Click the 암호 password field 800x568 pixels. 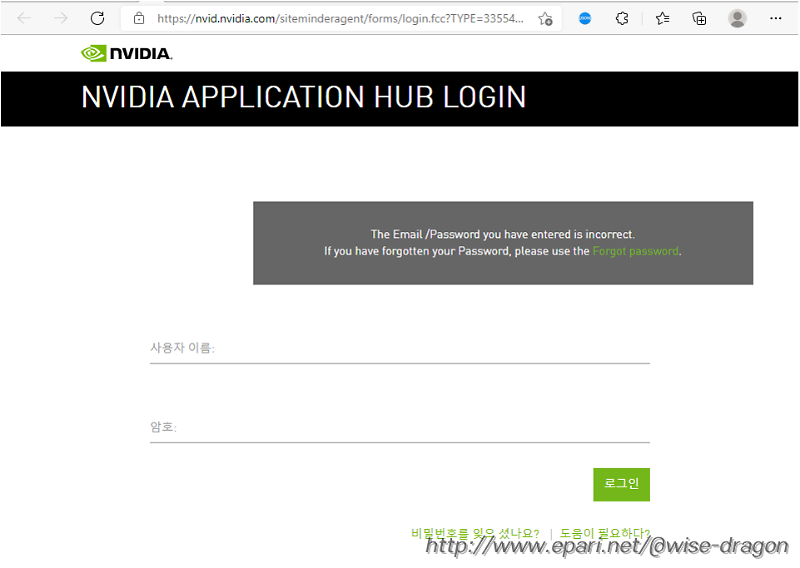tap(399, 427)
